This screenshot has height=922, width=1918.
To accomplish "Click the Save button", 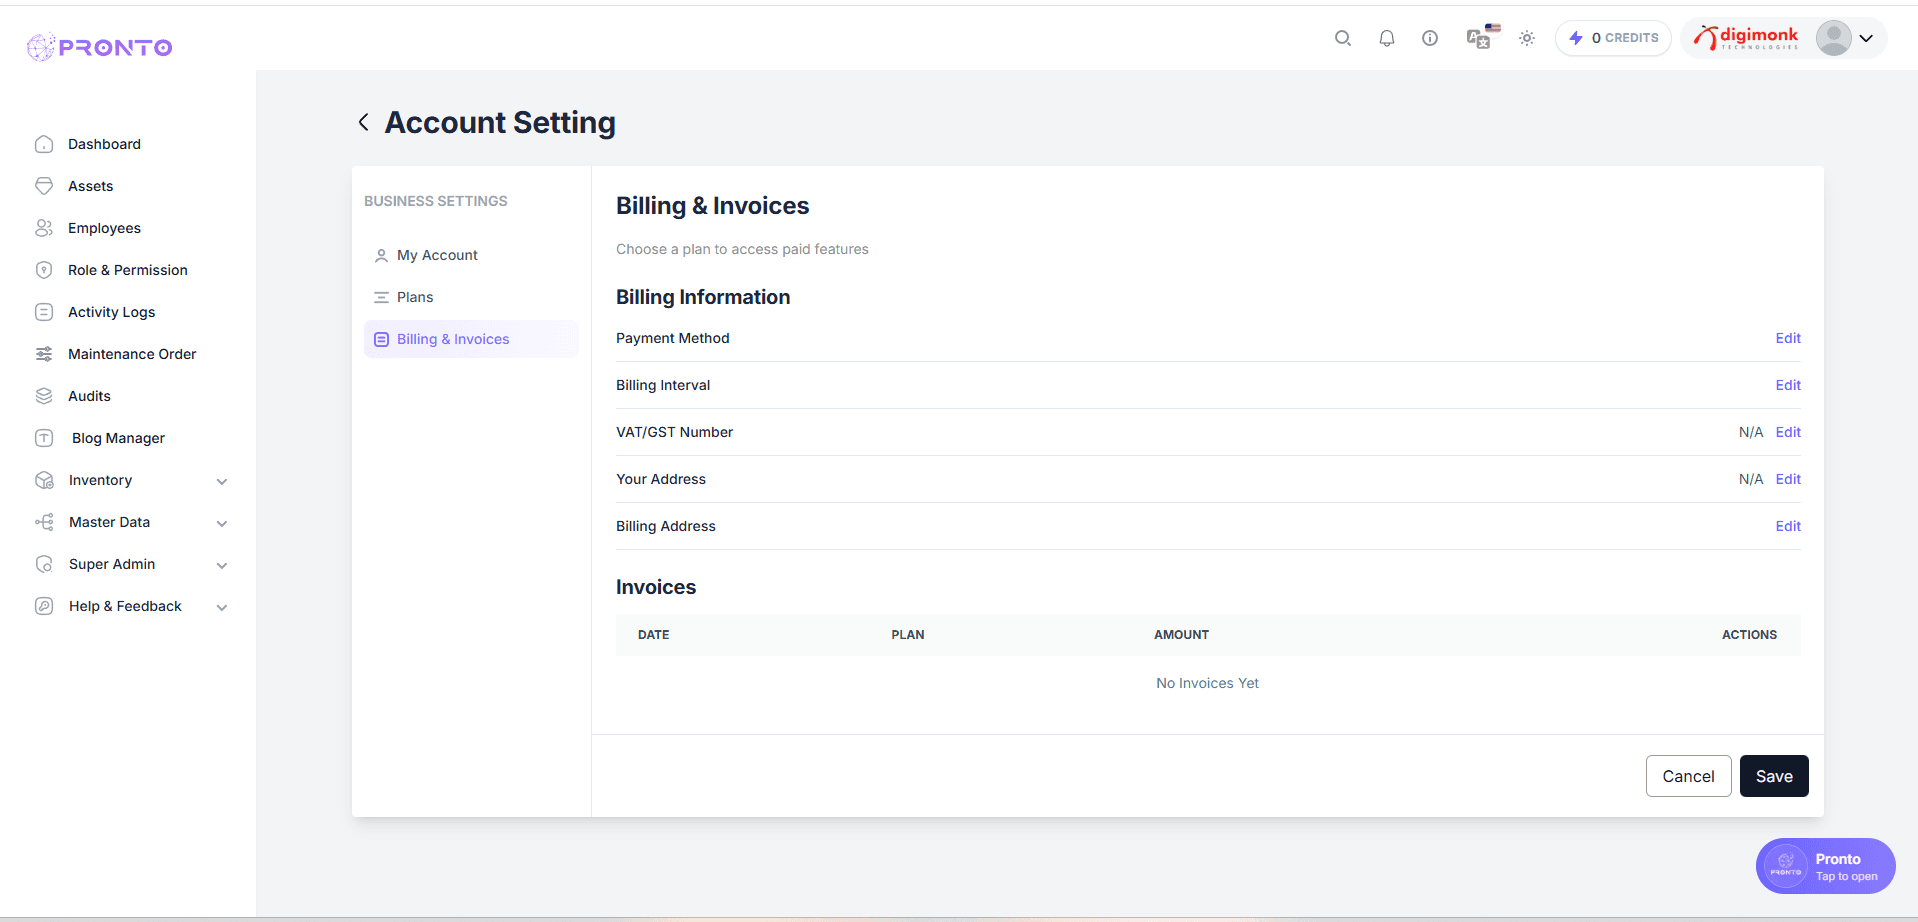I will click(x=1773, y=776).
